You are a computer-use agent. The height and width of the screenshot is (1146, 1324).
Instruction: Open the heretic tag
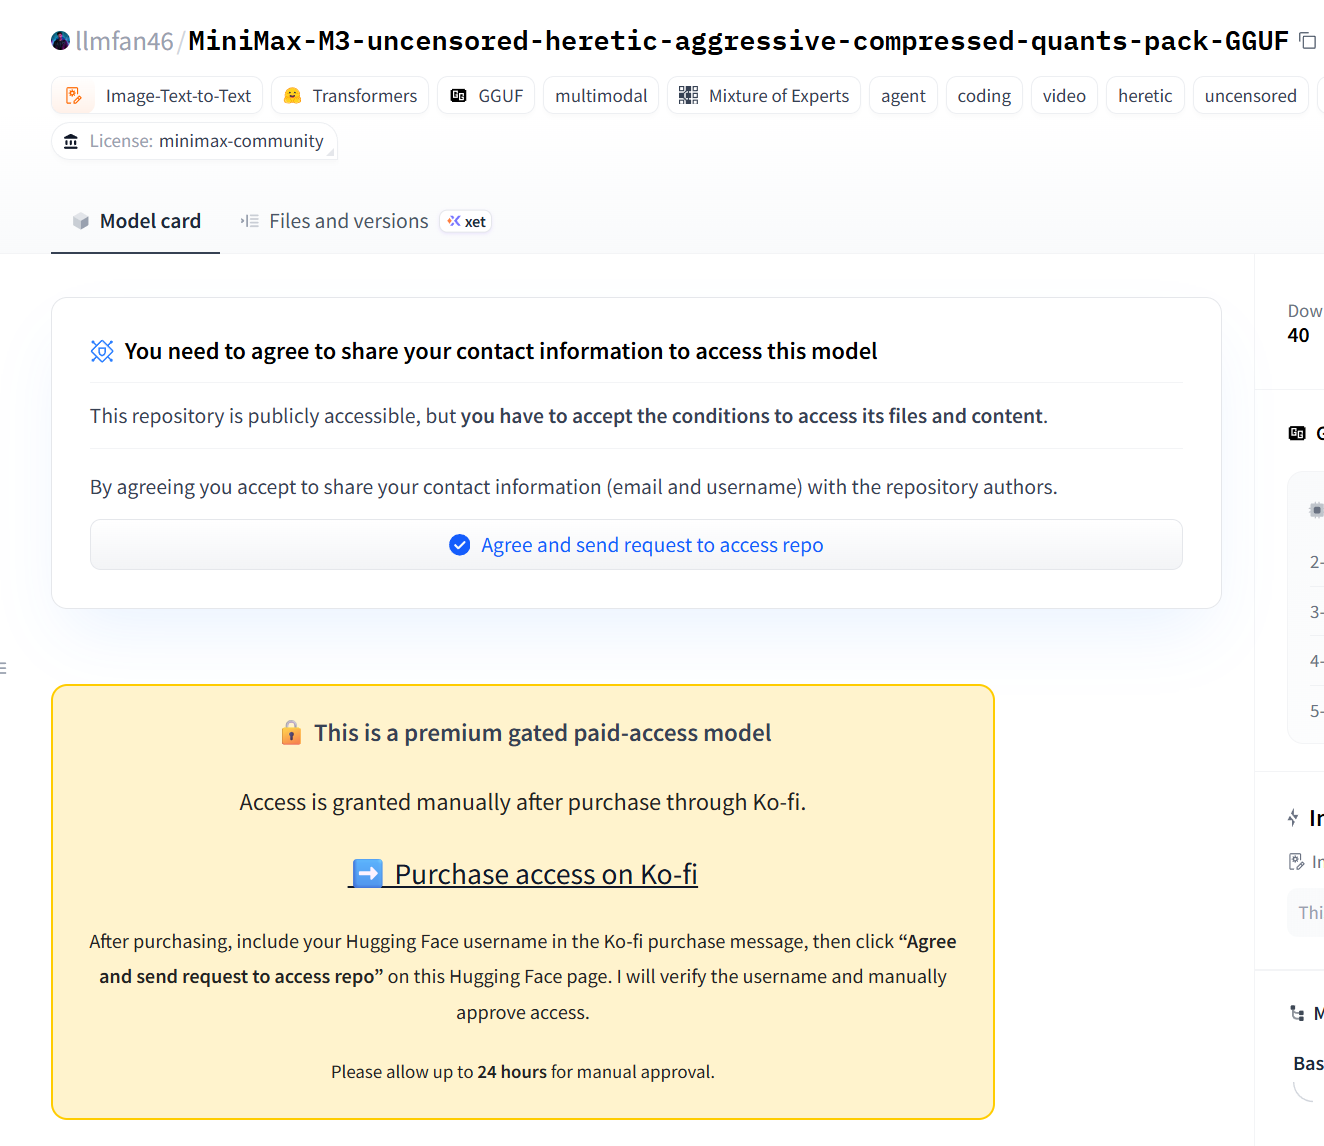(x=1145, y=96)
